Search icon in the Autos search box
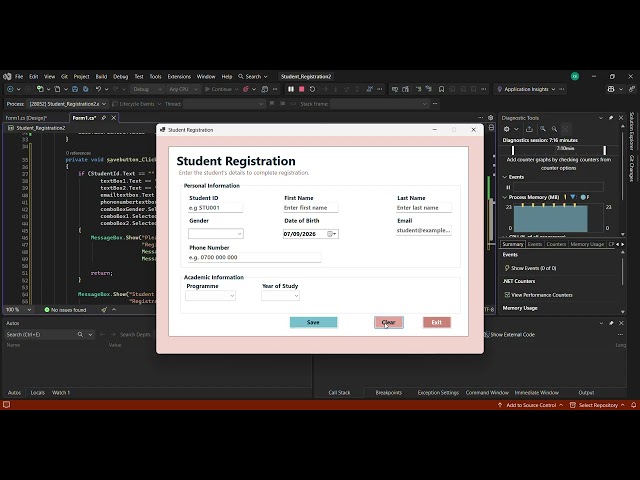The height and width of the screenshot is (480, 640). click(80, 334)
